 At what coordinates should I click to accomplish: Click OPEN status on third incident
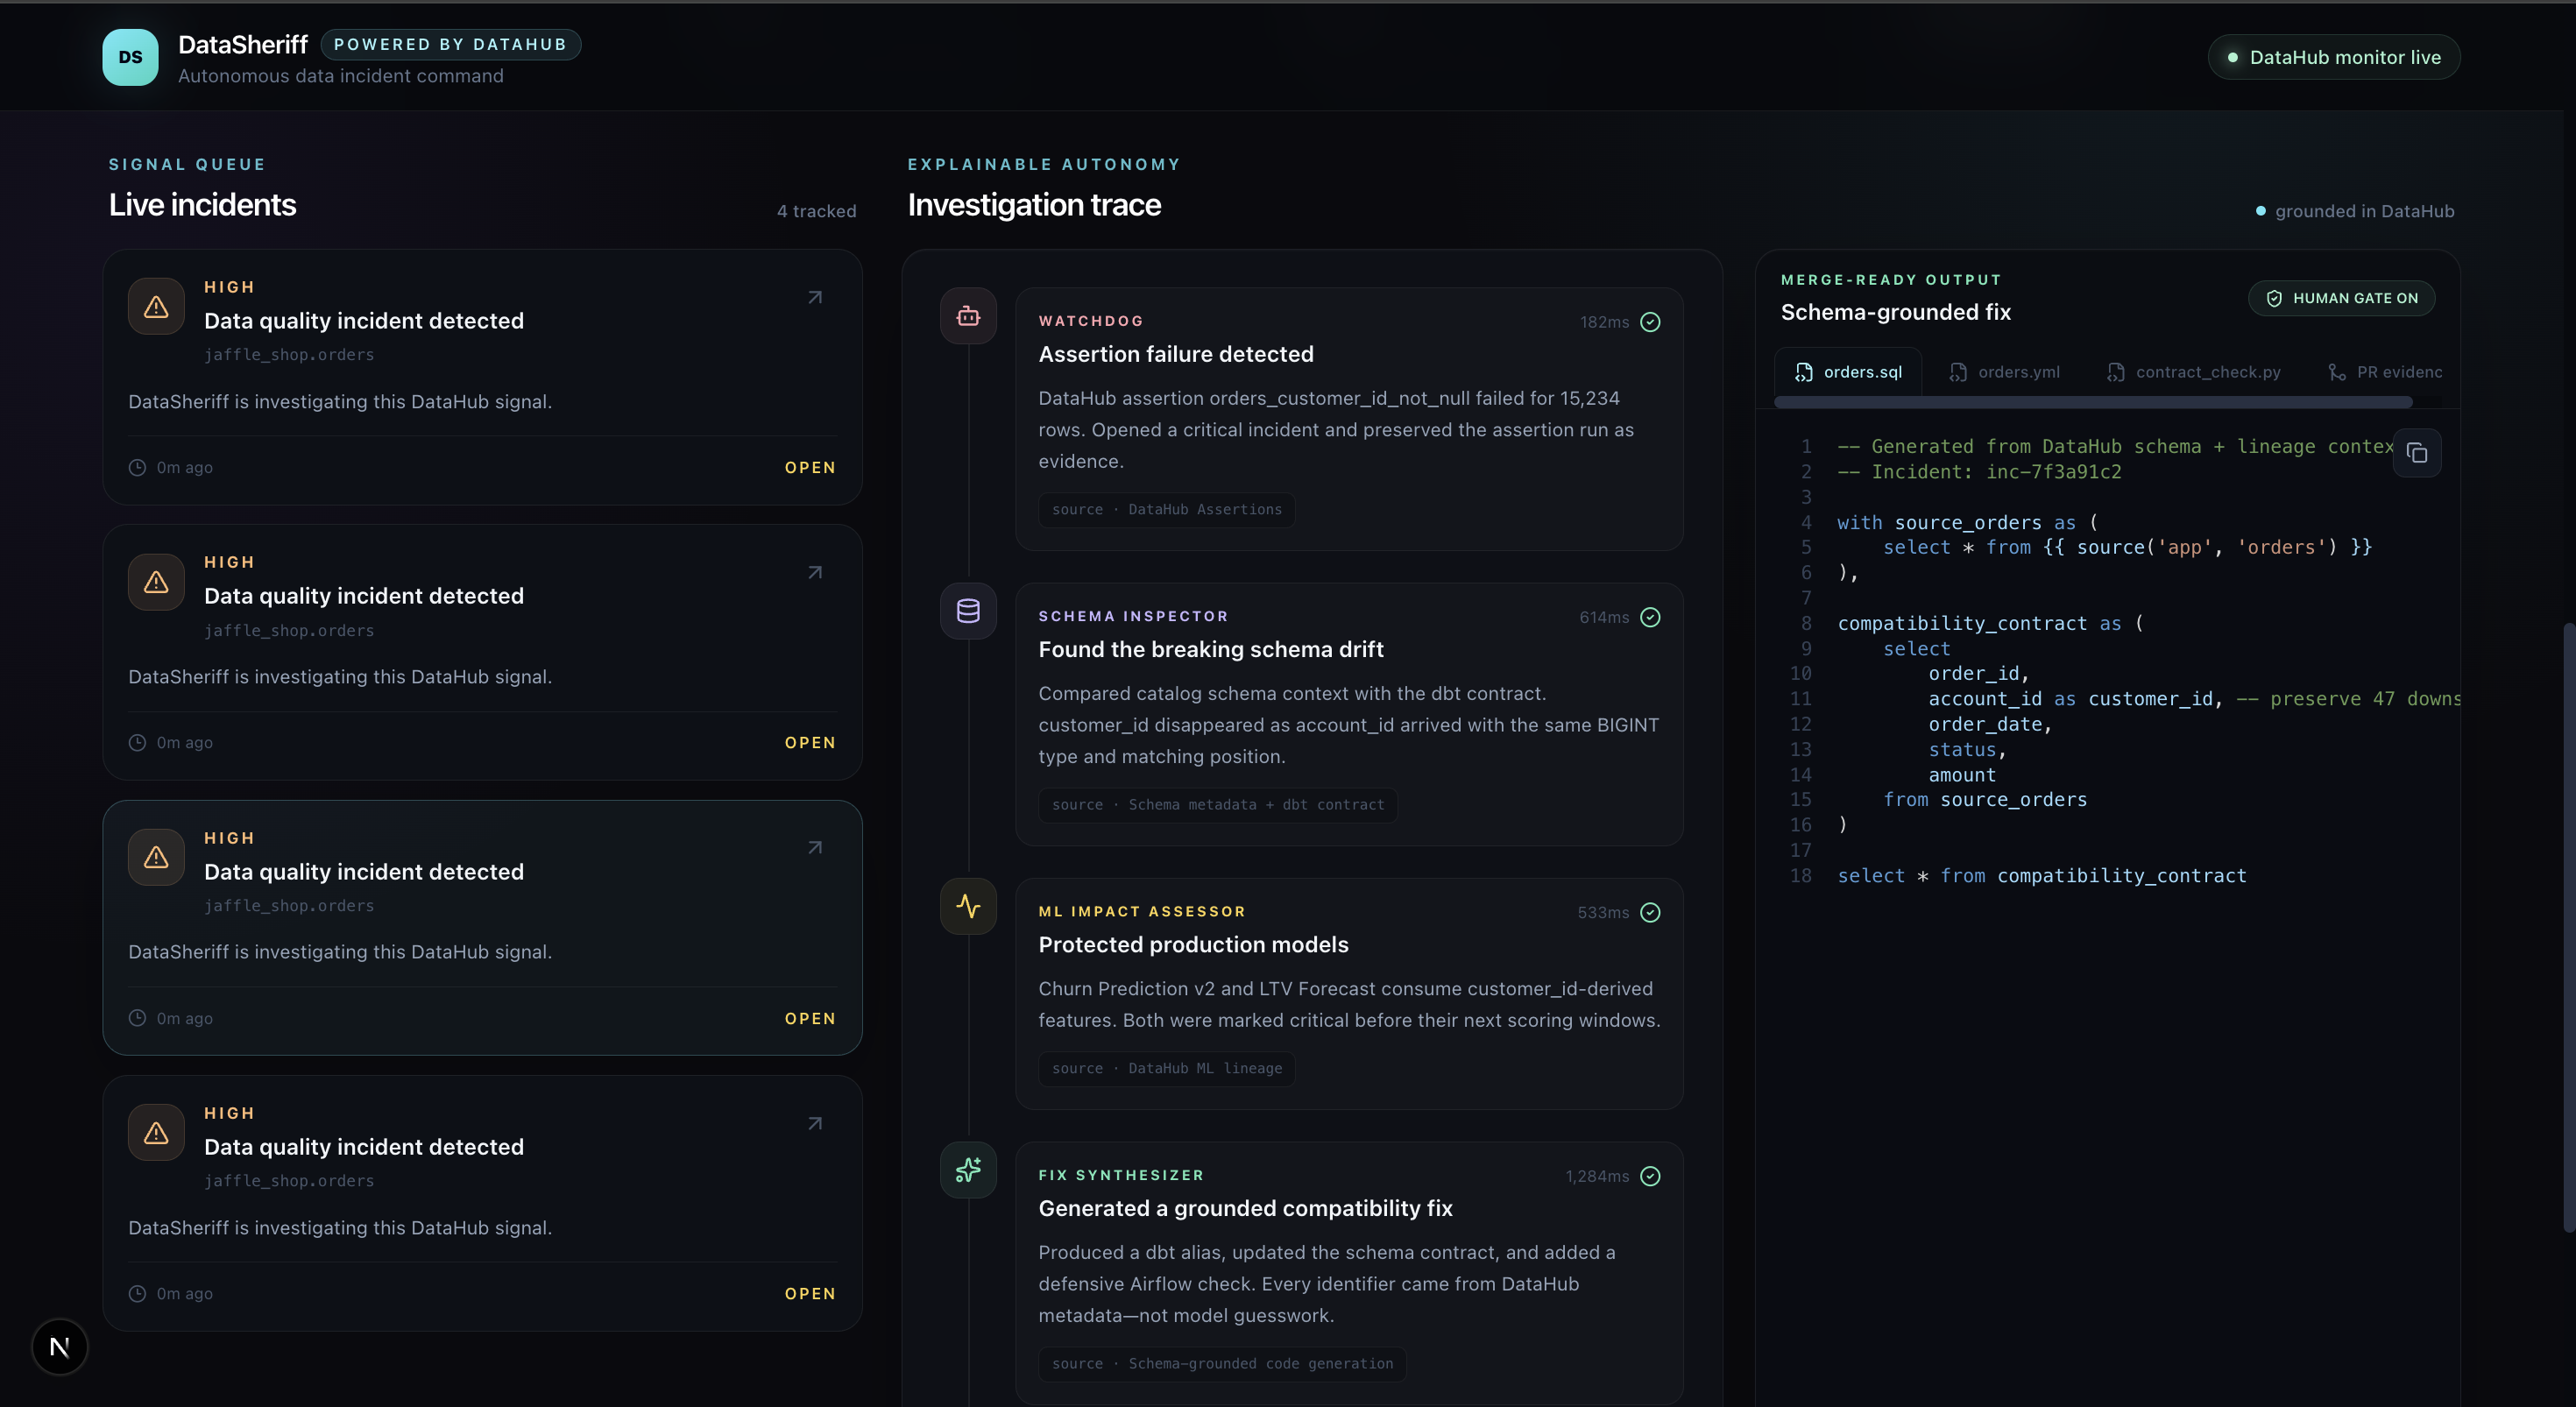(x=810, y=1018)
